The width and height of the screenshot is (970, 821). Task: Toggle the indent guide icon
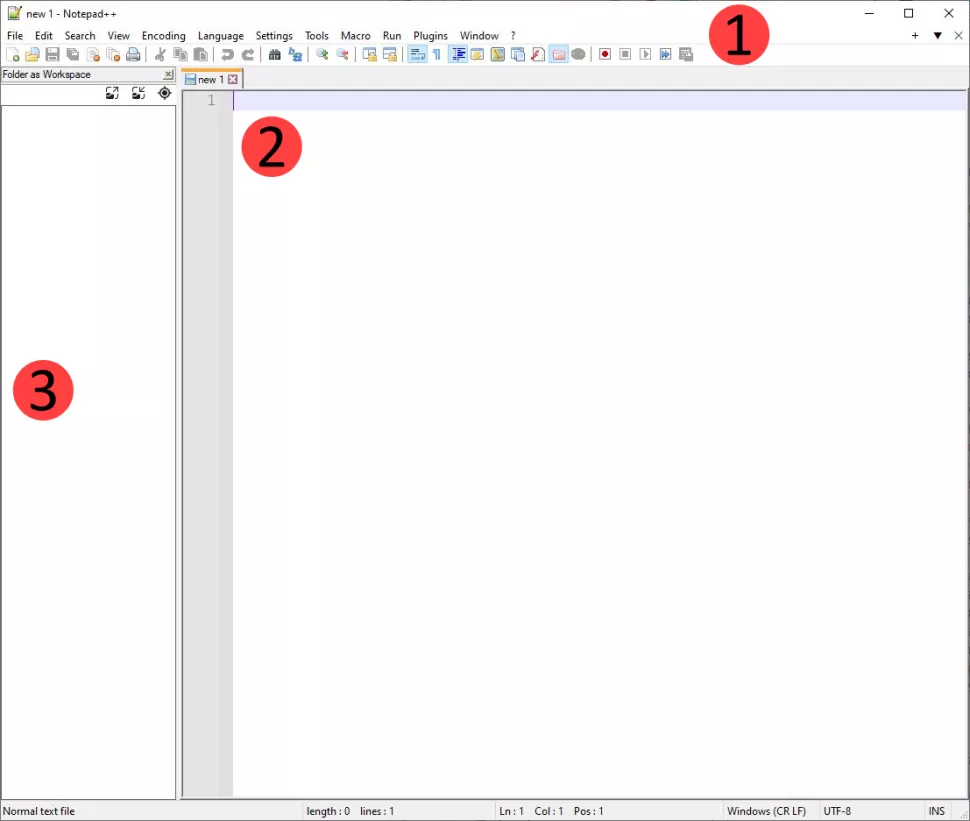pyautogui.click(x=458, y=54)
